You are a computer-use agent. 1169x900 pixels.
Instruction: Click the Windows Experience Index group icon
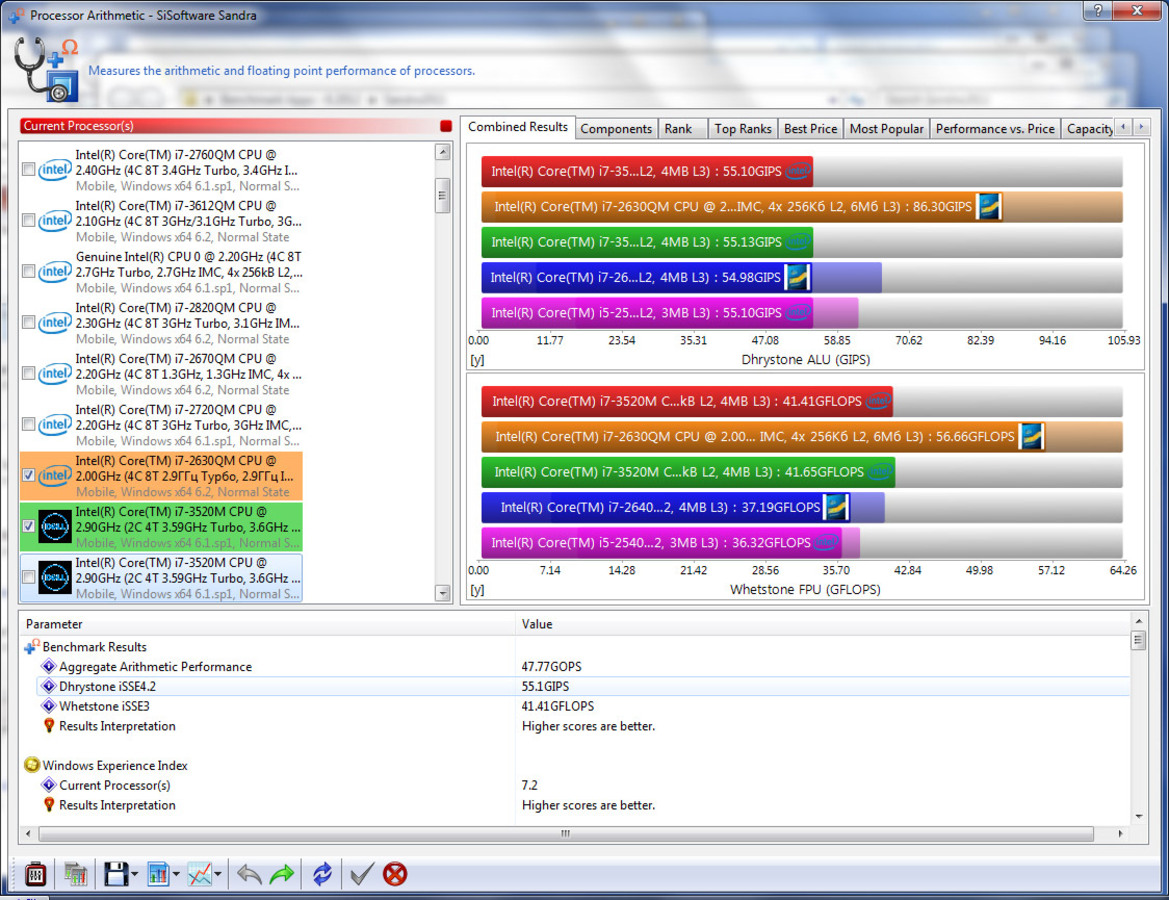(32, 765)
